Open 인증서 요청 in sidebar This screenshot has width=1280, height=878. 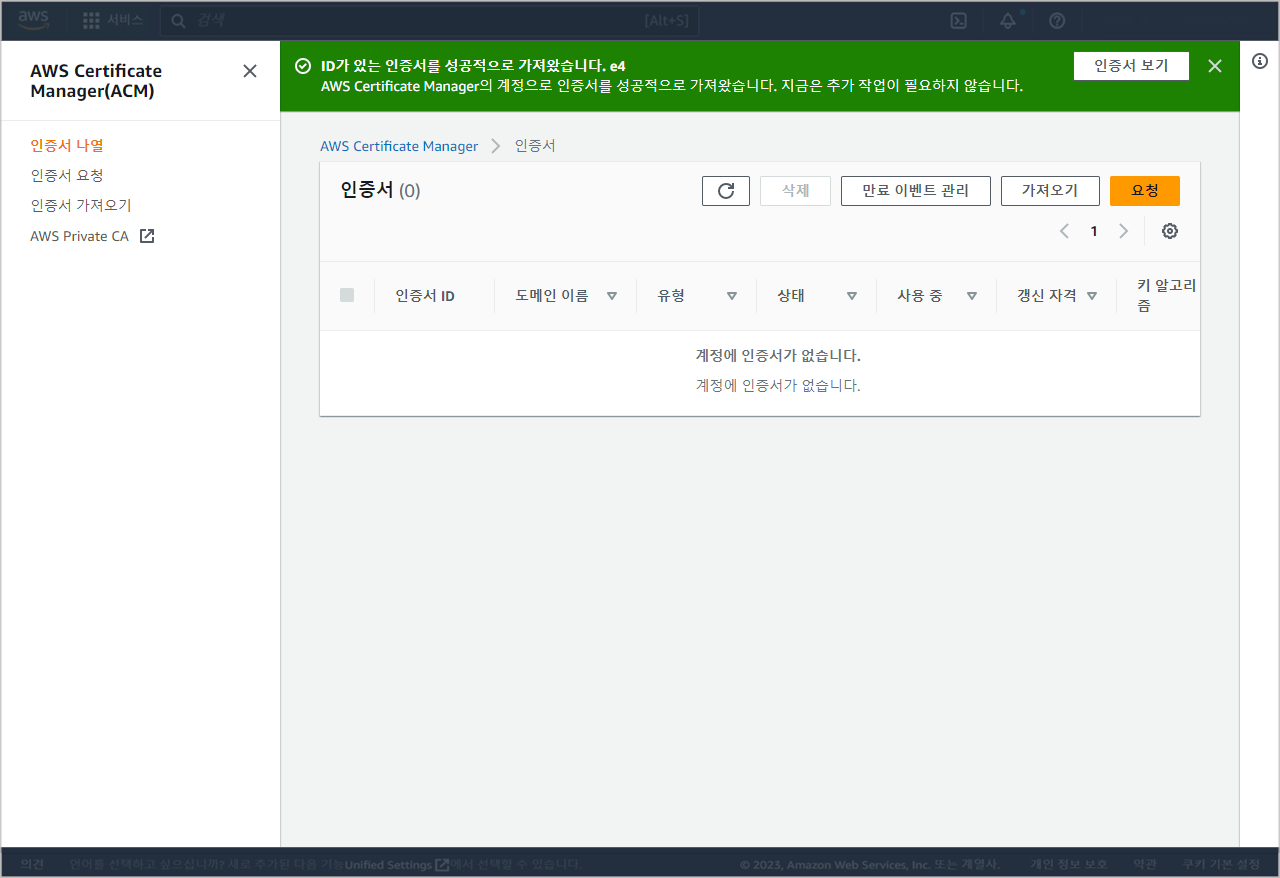(67, 175)
